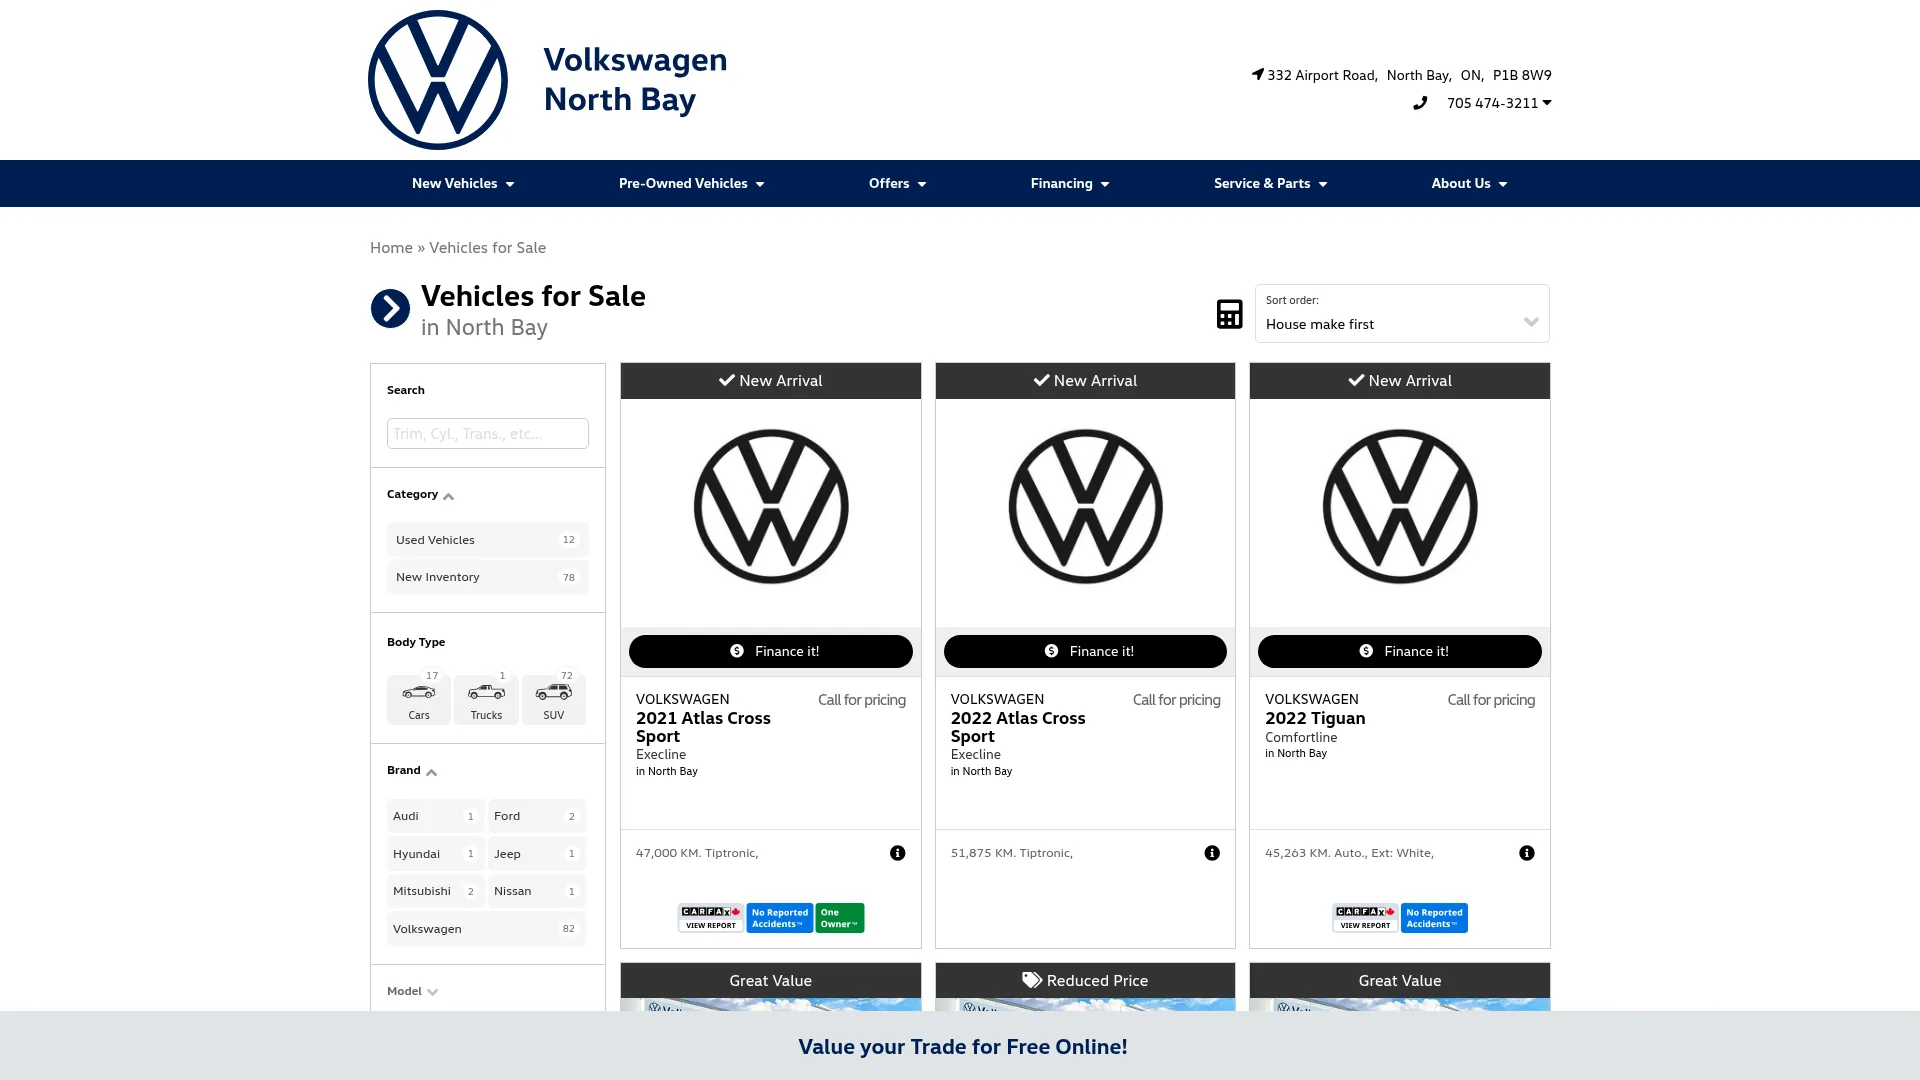Open Pre-Owned Vehicles menu
Image resolution: width=1920 pixels, height=1080 pixels.
pyautogui.click(x=691, y=183)
